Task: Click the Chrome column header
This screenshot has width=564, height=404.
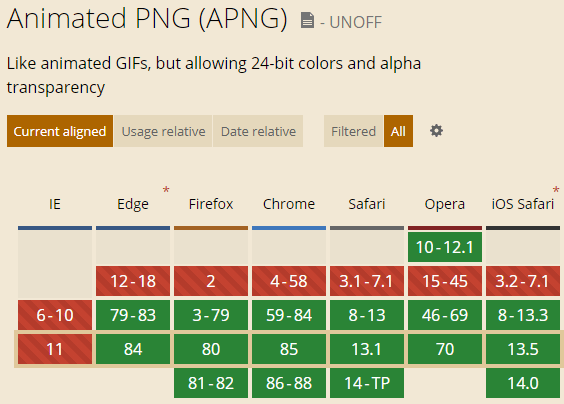Action: click(289, 204)
